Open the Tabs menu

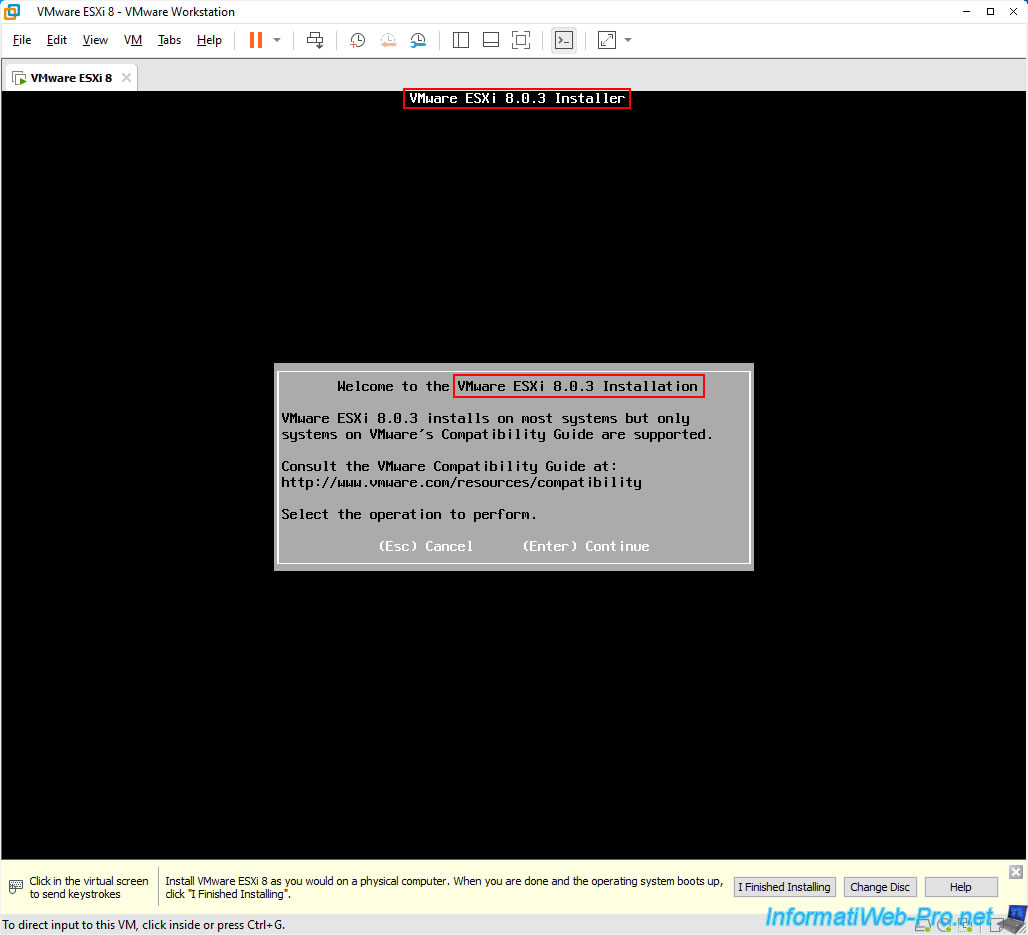(170, 40)
